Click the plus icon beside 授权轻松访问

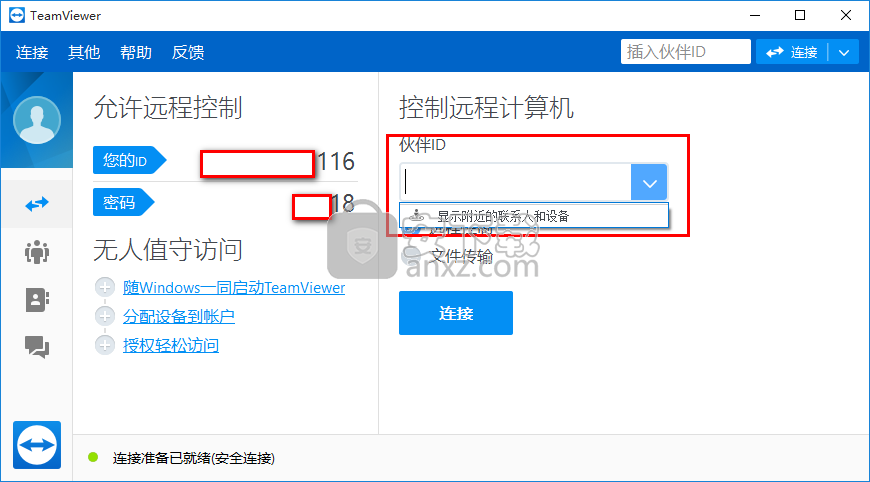coord(104,345)
